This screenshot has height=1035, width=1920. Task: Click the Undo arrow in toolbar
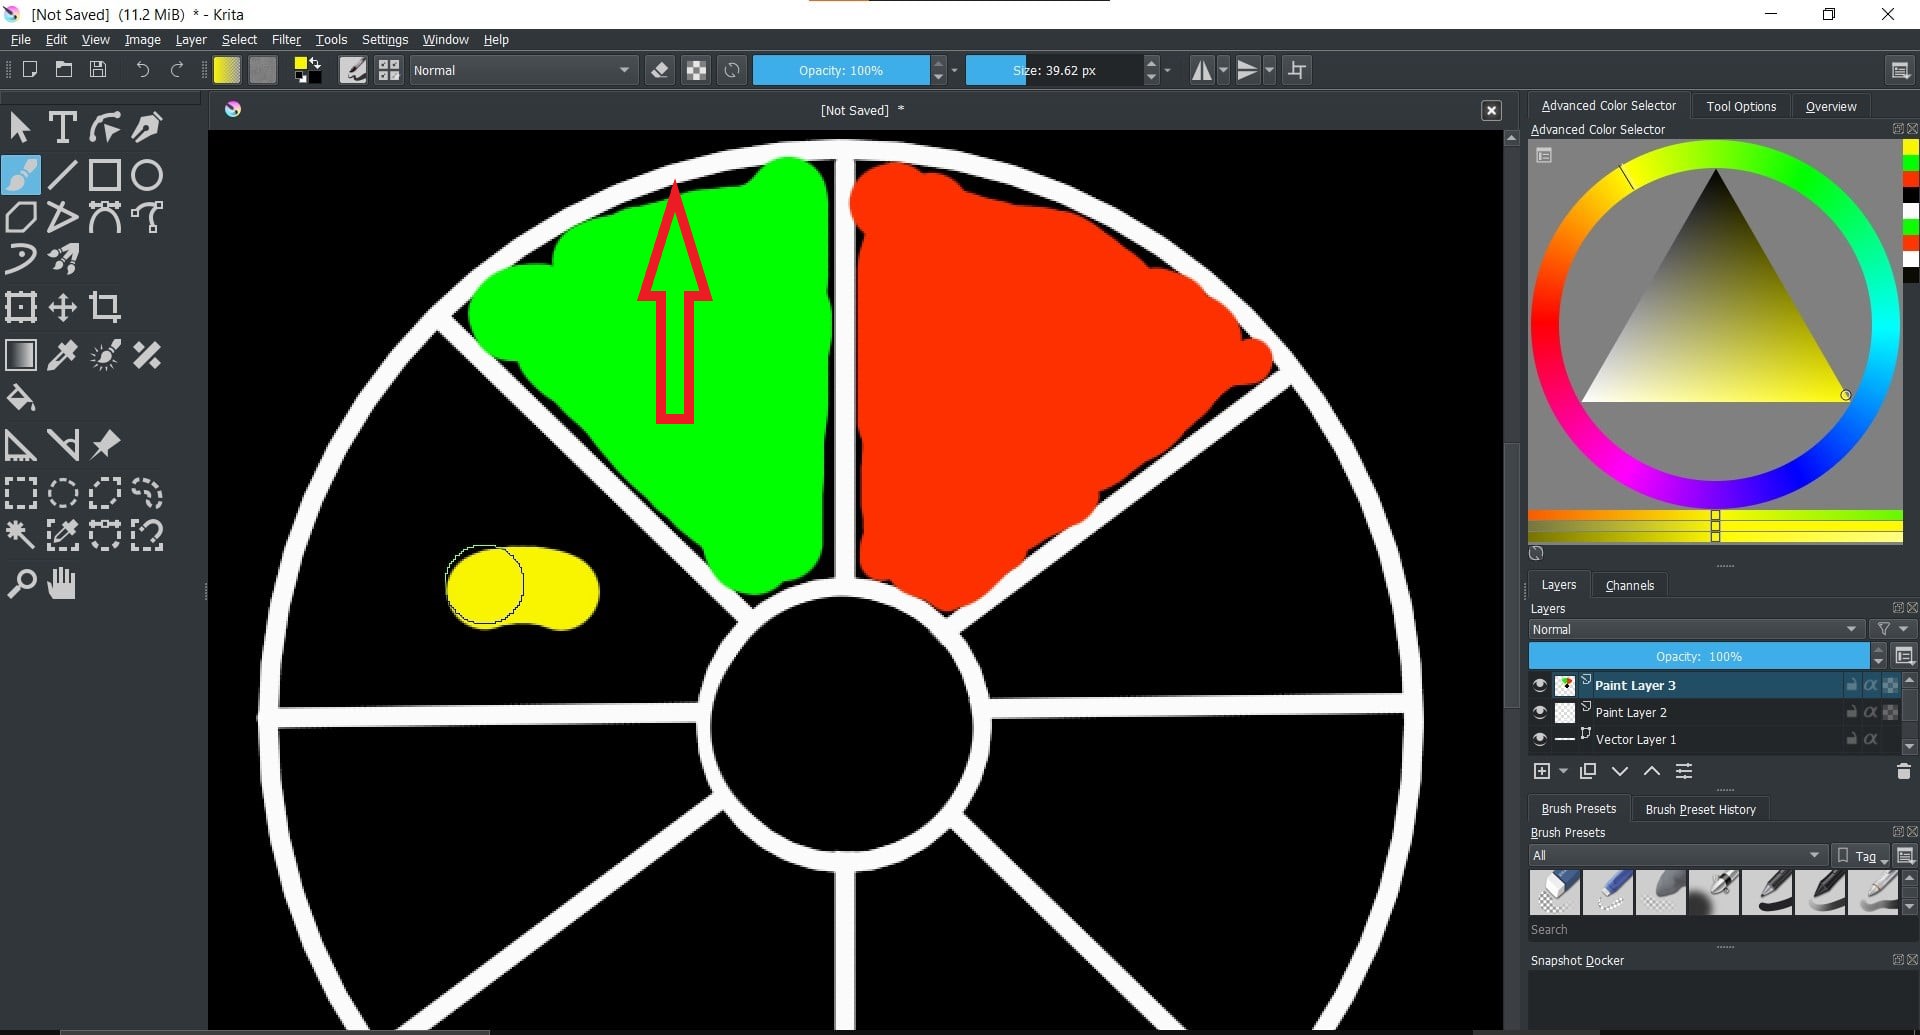click(x=142, y=70)
